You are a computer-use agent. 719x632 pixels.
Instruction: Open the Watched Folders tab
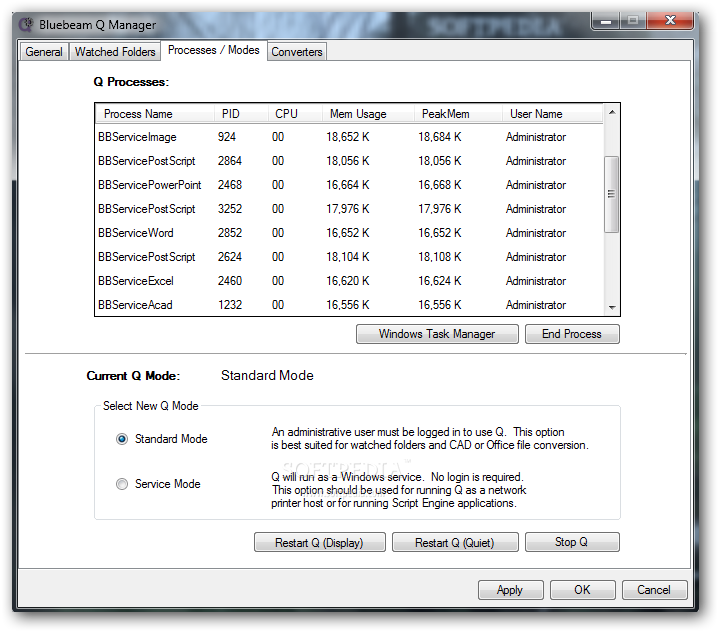point(115,52)
